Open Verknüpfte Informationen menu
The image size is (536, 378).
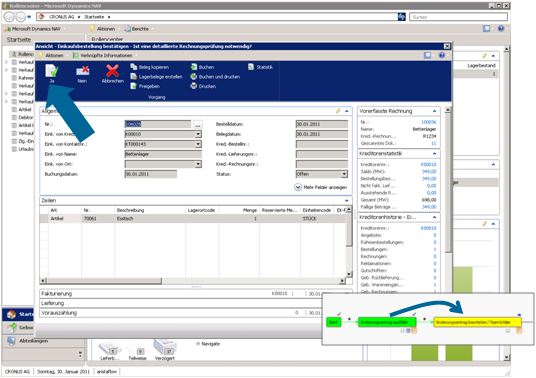click(x=104, y=55)
